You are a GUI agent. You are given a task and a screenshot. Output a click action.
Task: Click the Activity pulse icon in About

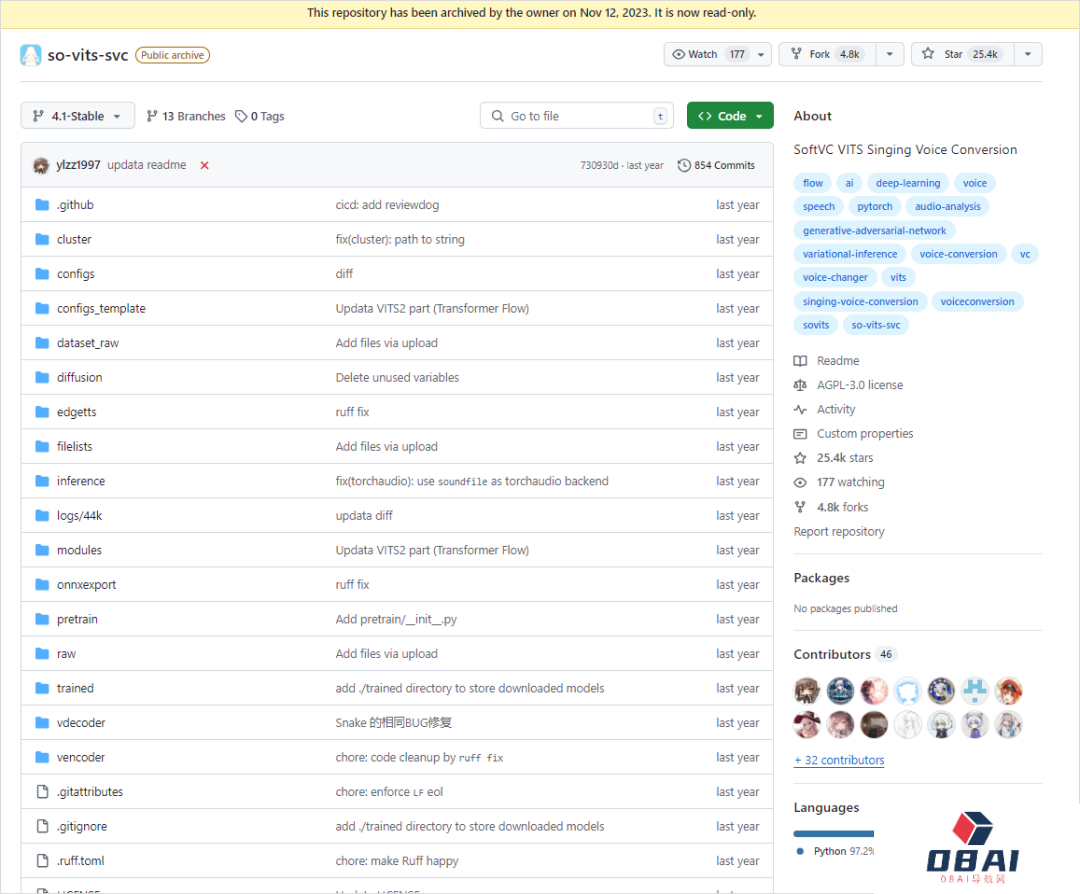point(800,409)
